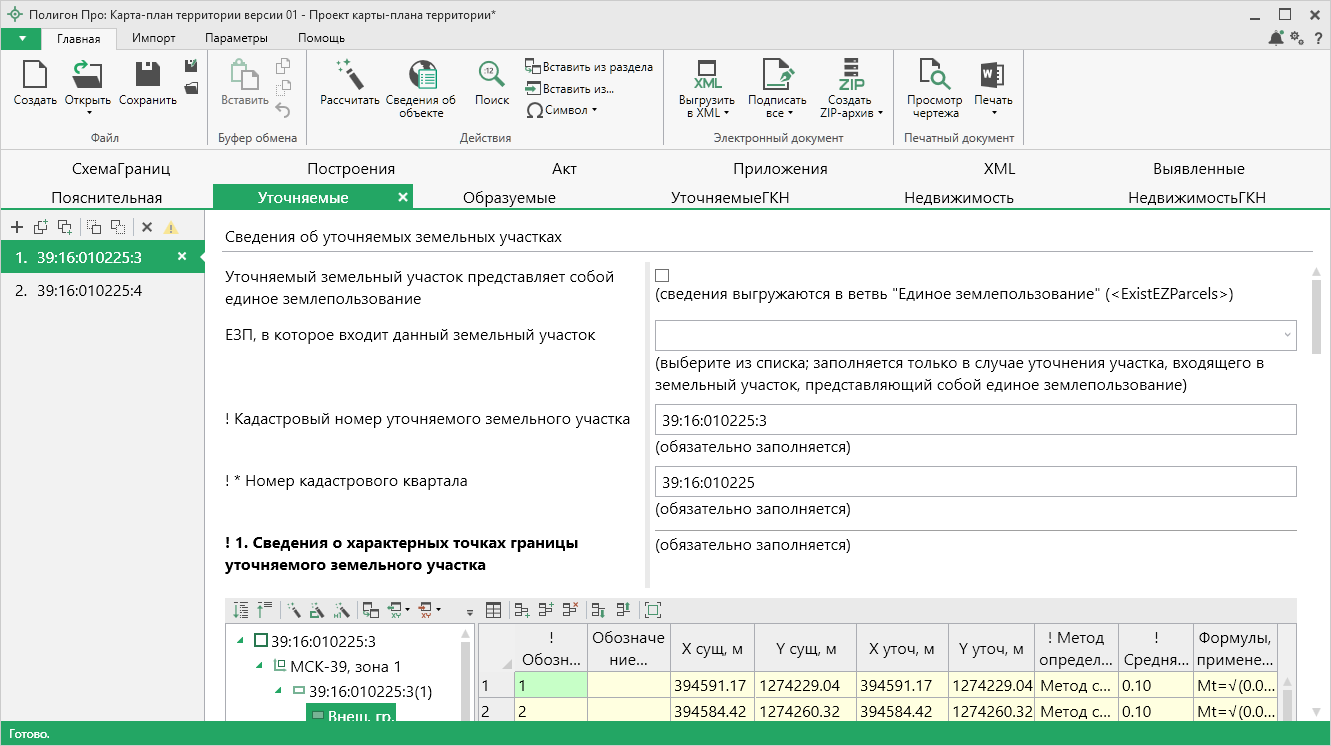Close the Уточняемые tab
The image size is (1331, 746).
click(402, 198)
